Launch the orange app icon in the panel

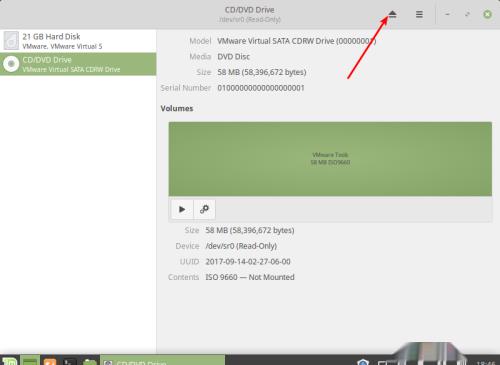tap(50, 361)
